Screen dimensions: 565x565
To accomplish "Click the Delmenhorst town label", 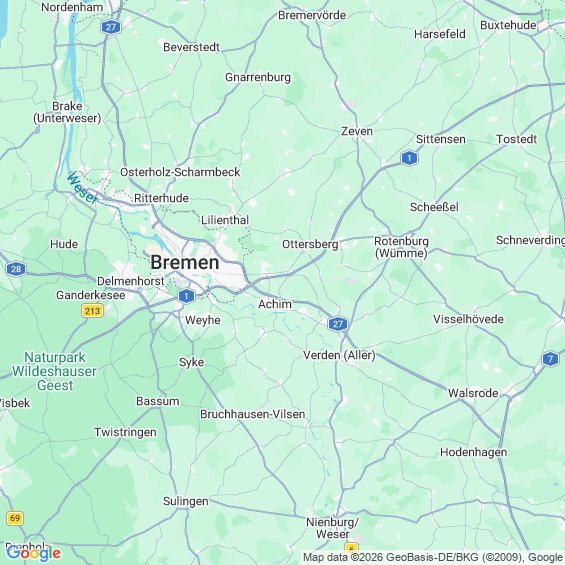I will 131,281.
